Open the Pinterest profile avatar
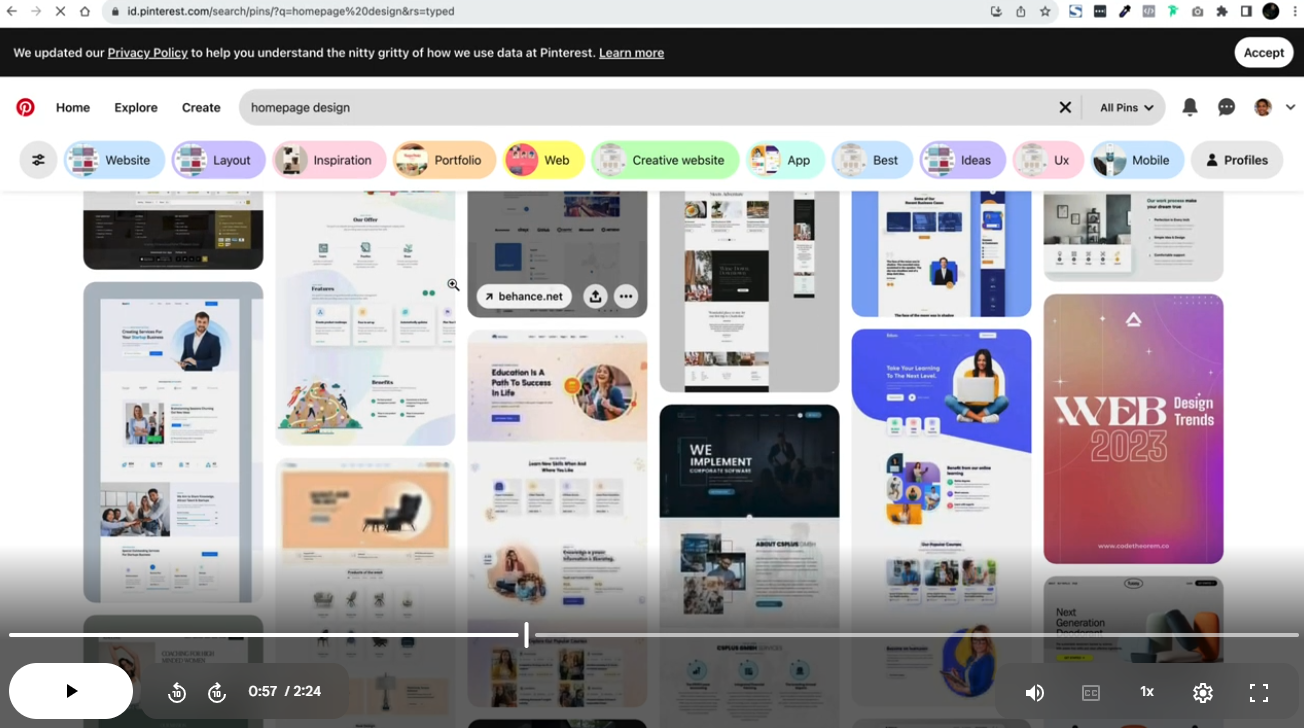This screenshot has height=728, width=1304. tap(1263, 107)
